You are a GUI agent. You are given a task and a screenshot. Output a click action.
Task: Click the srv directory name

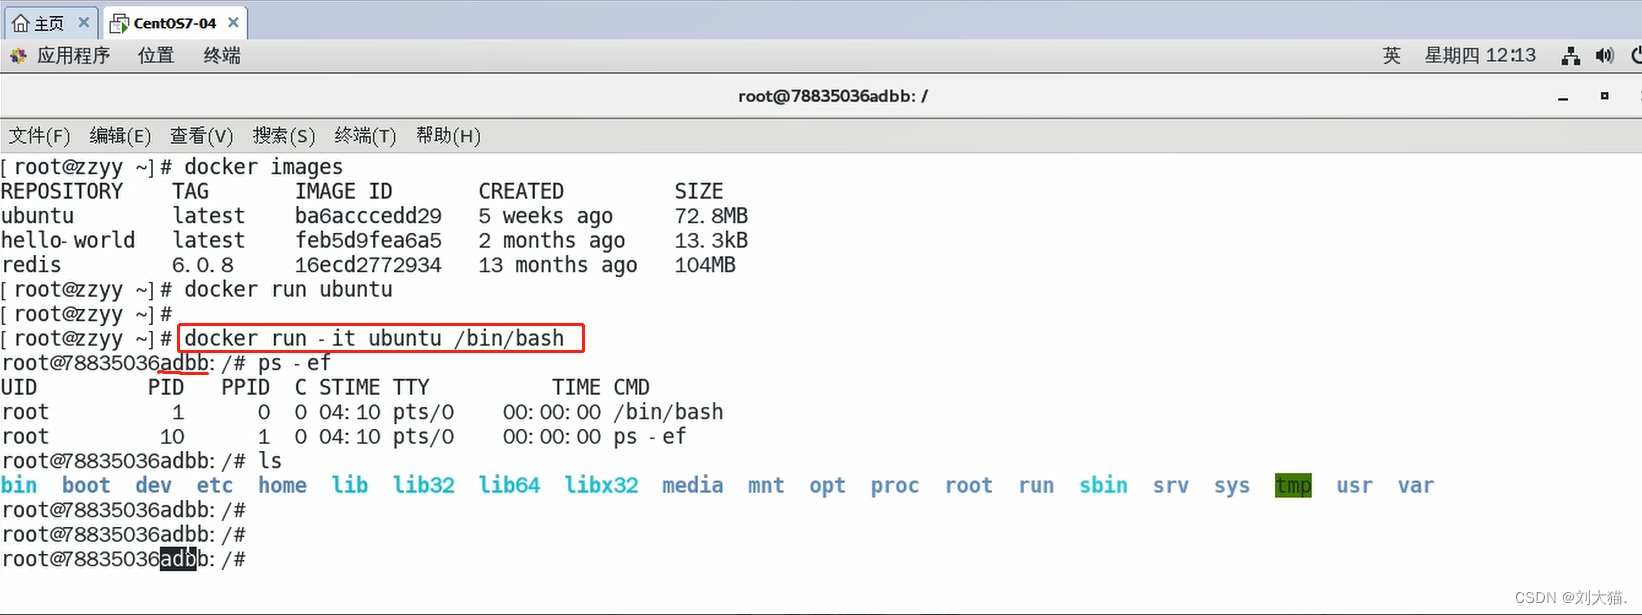1170,485
